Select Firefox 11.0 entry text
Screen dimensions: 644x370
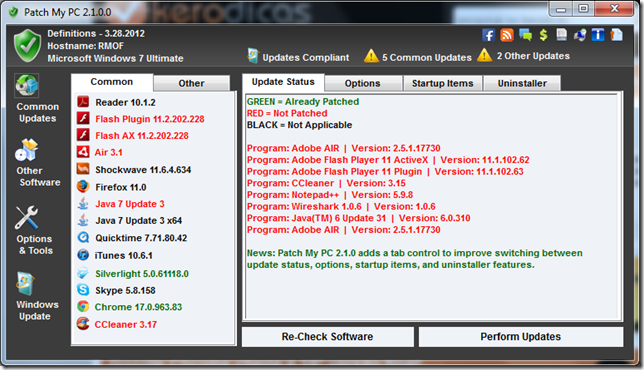coord(121,187)
